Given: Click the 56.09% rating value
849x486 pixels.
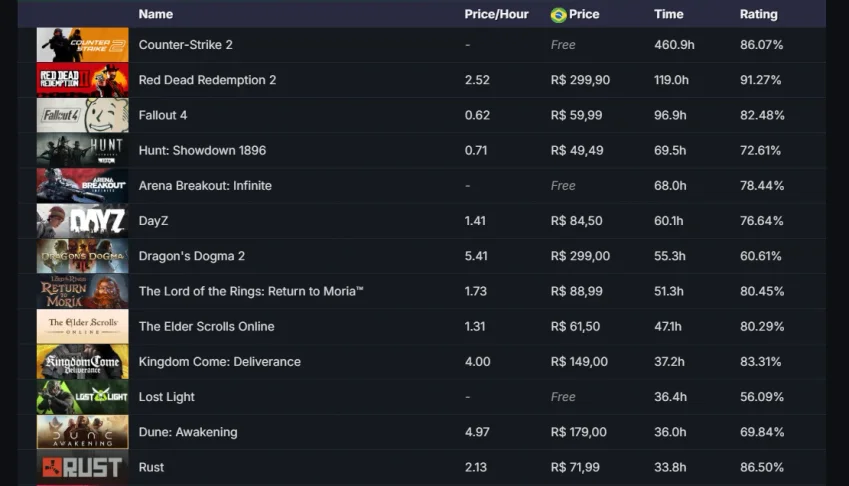Looking at the screenshot, I should coord(762,397).
